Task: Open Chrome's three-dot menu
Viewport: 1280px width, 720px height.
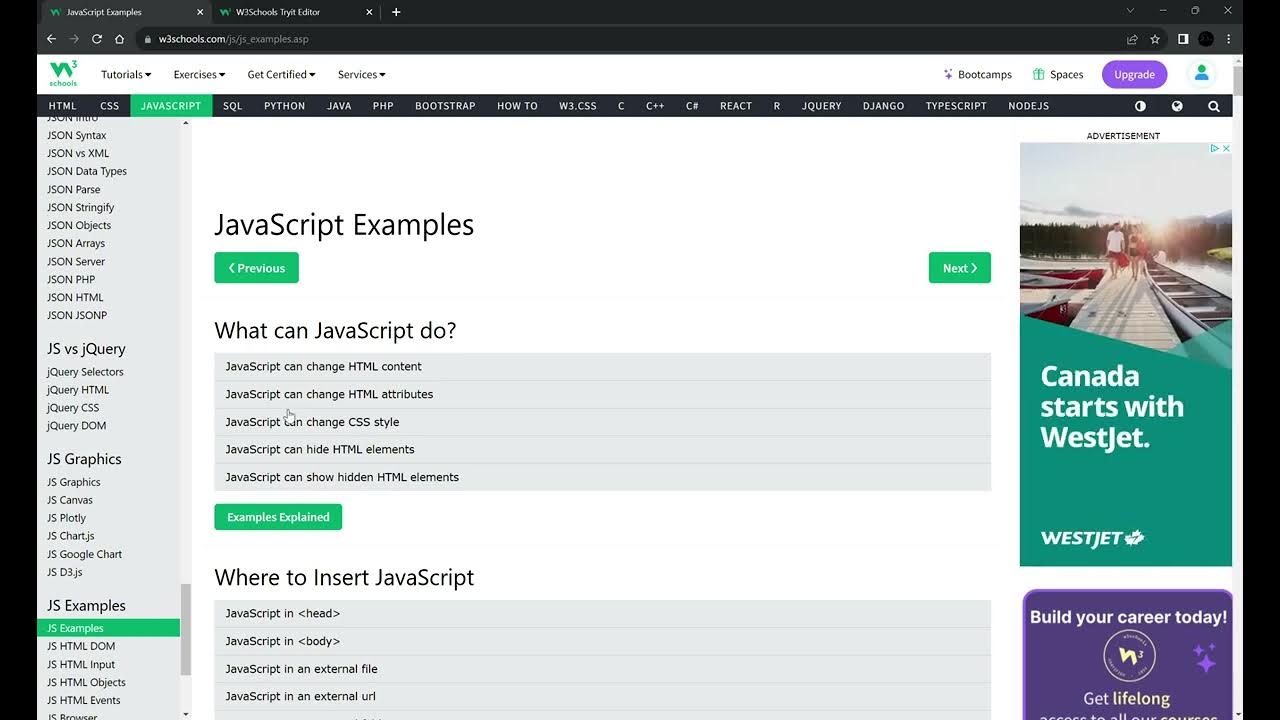Action: click(x=1229, y=39)
